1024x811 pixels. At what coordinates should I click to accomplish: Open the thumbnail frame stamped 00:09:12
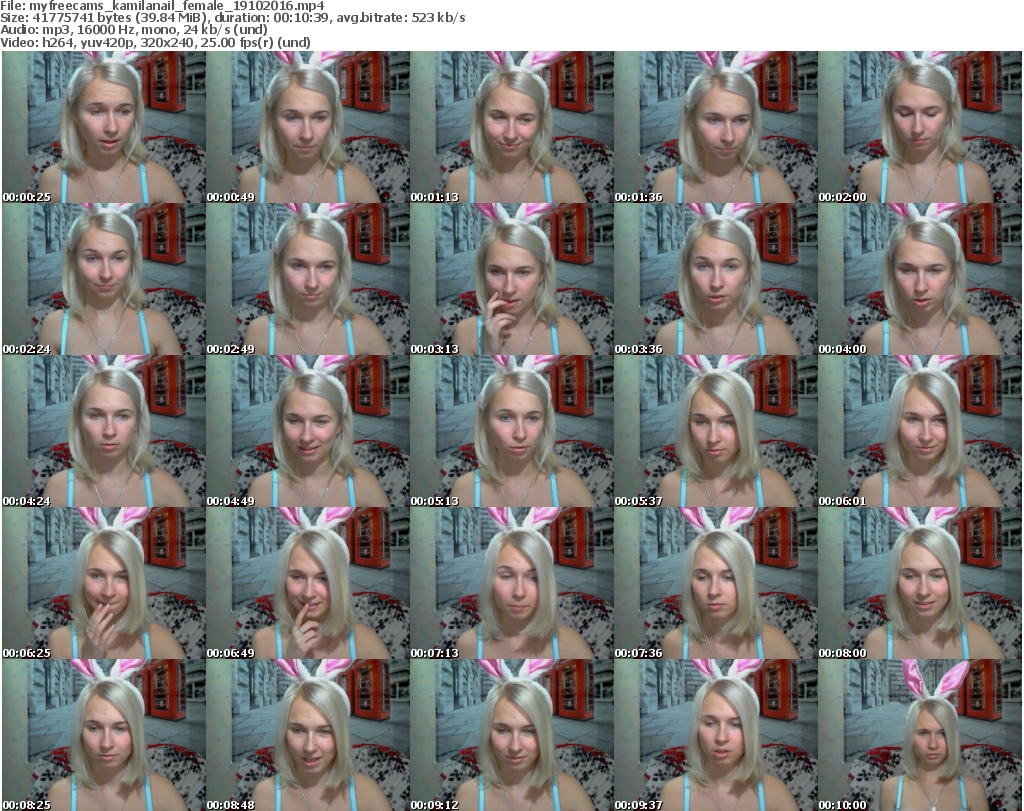click(512, 735)
